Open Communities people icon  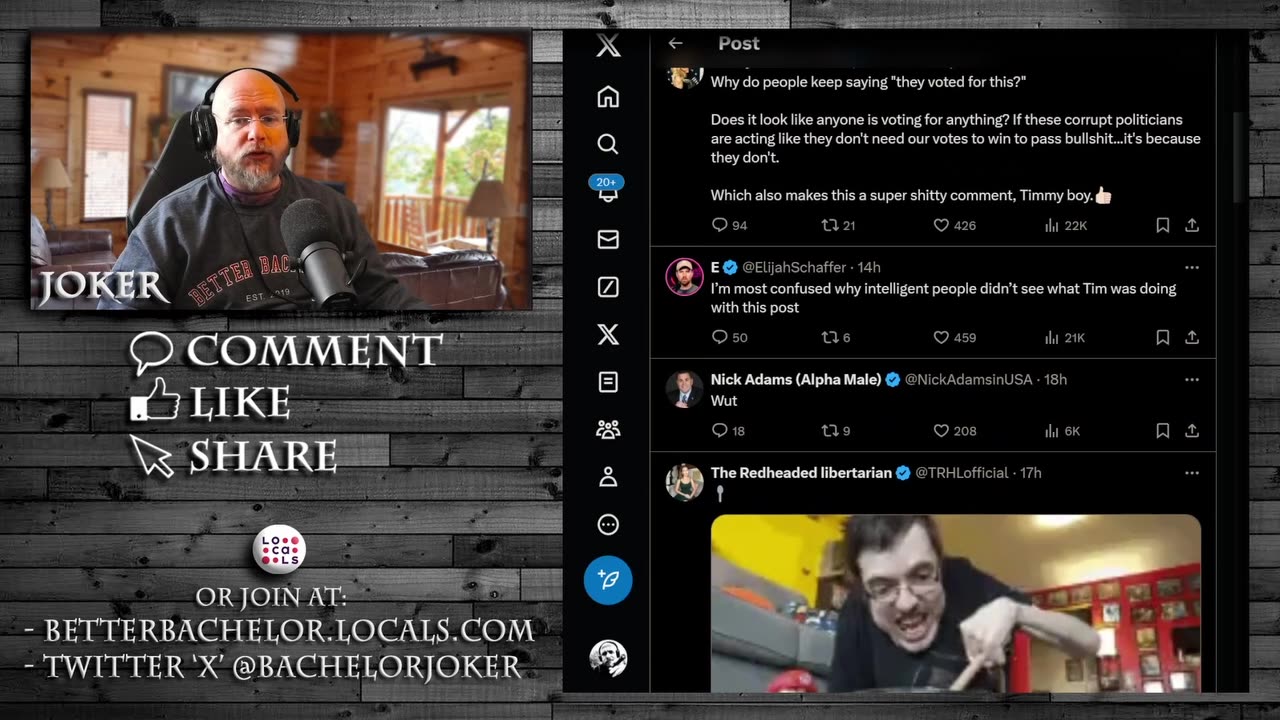[x=608, y=430]
